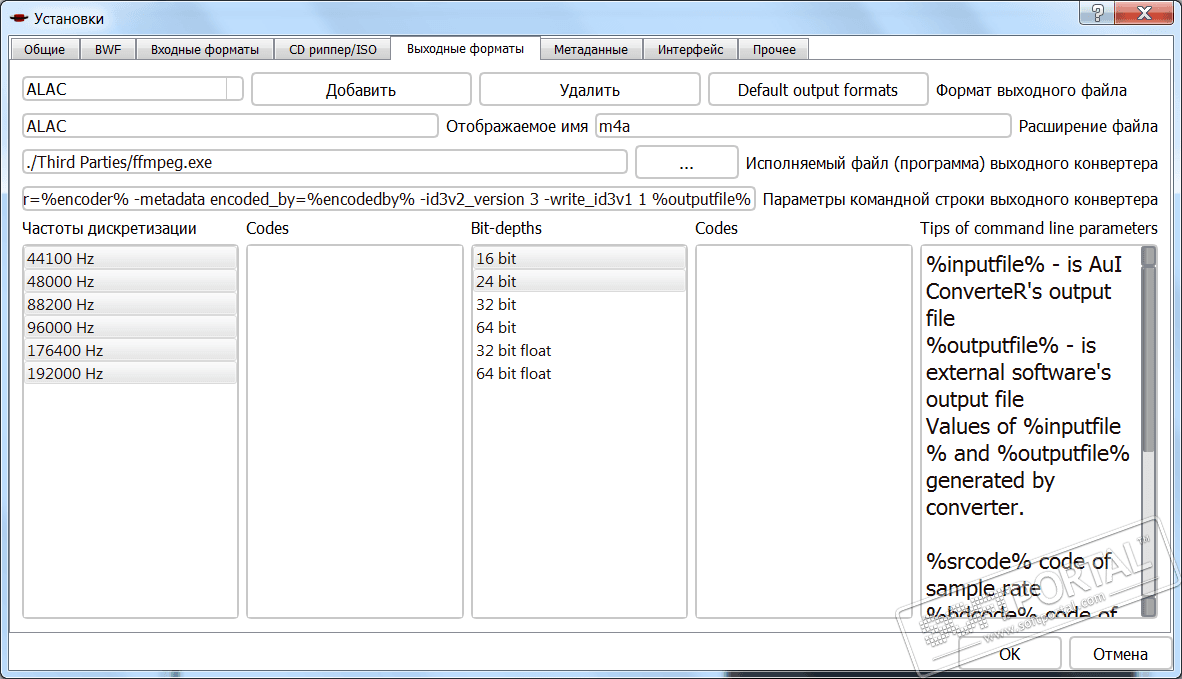Cancel with the Отмена button
This screenshot has height=679, width=1182.
coord(1120,654)
